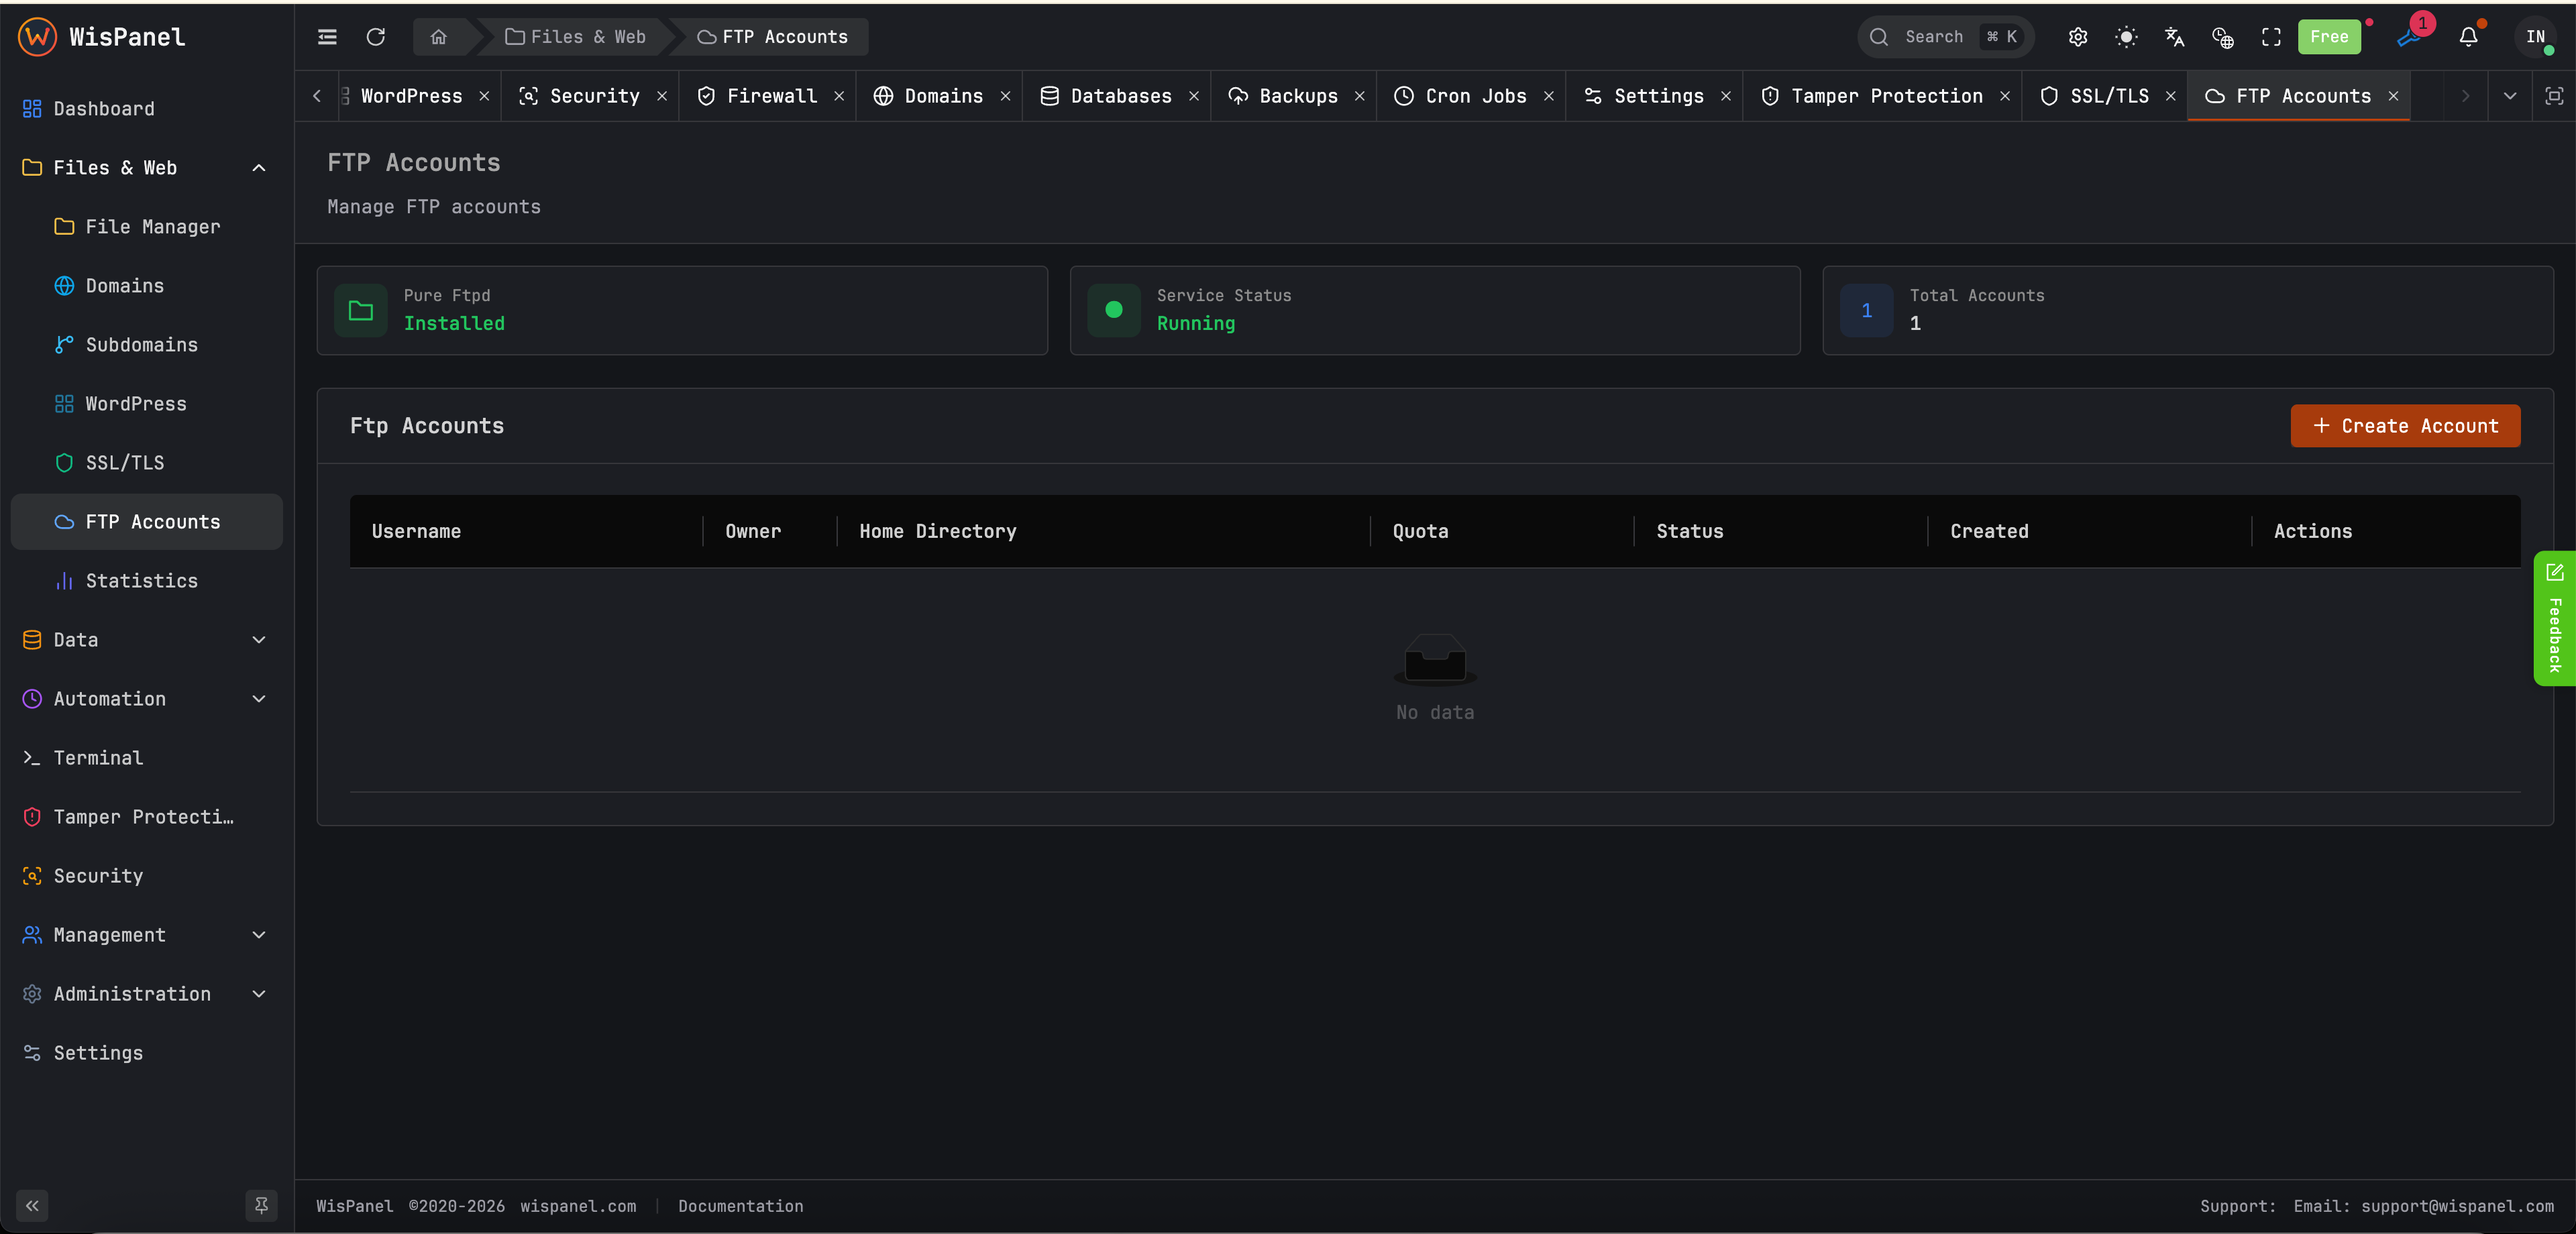Screen dimensions: 2576x1234
Task: Open File Manager in sidebar
Action: (147, 226)
